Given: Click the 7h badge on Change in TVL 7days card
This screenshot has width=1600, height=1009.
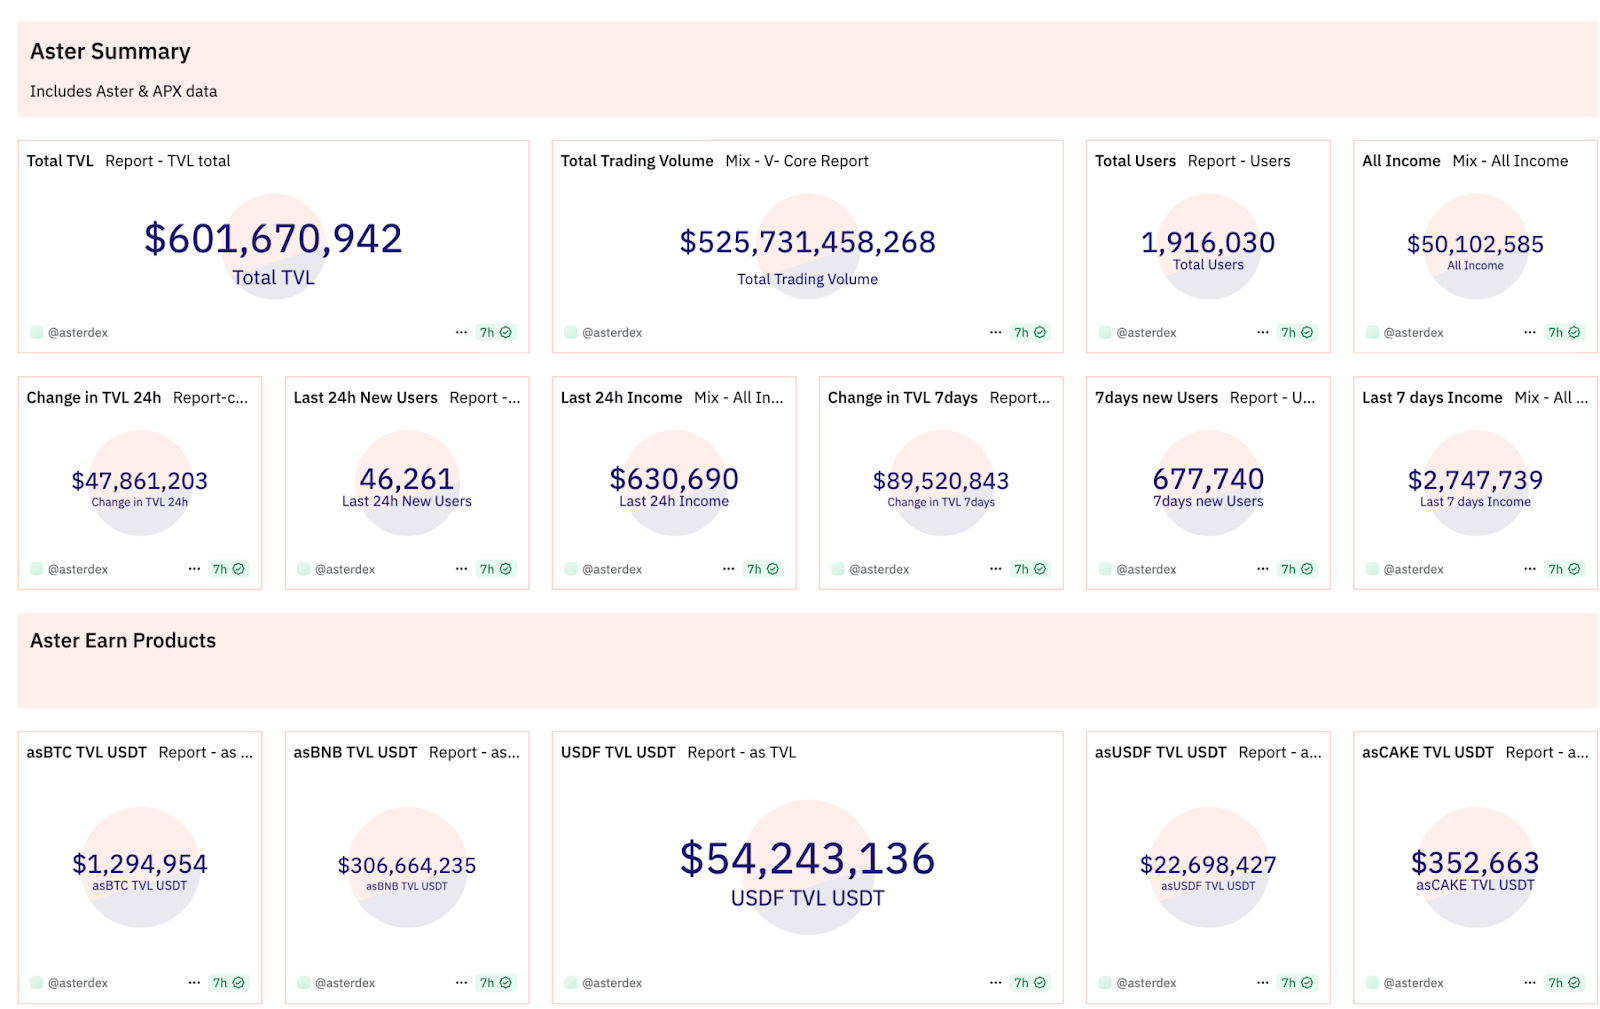Looking at the screenshot, I should [1029, 569].
